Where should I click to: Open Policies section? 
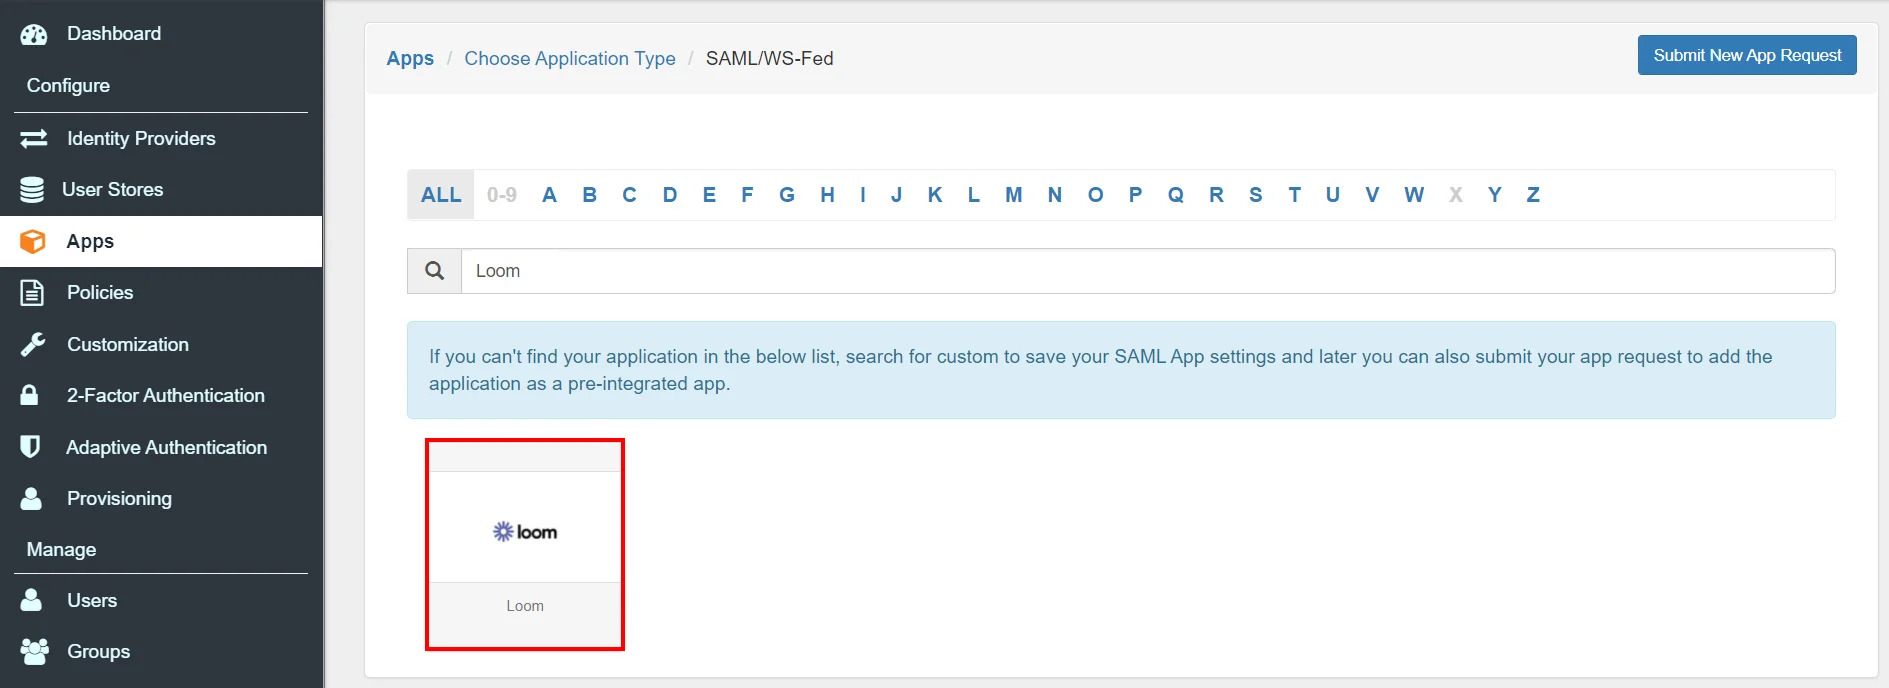click(x=100, y=293)
